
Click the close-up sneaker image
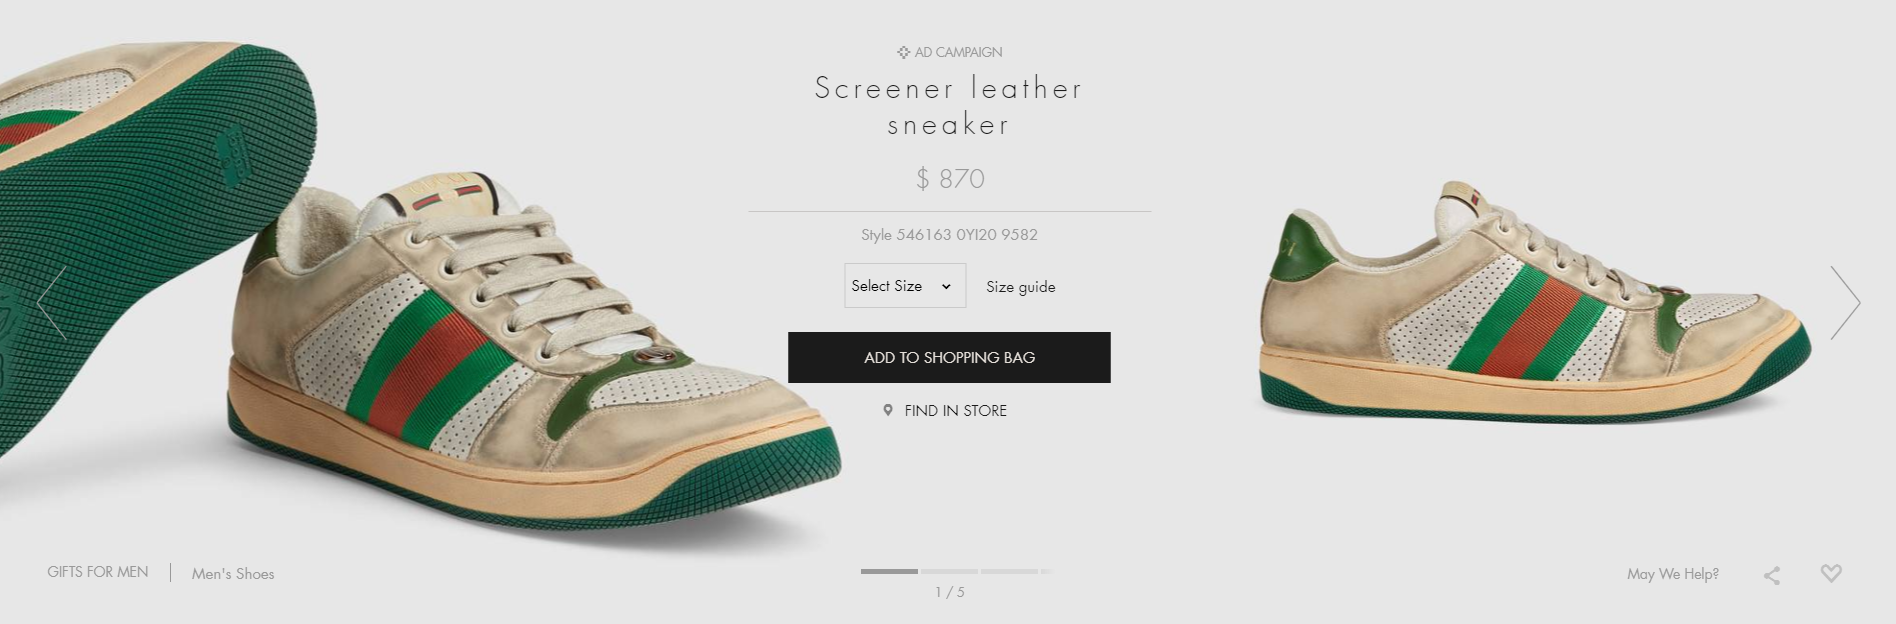point(420,290)
